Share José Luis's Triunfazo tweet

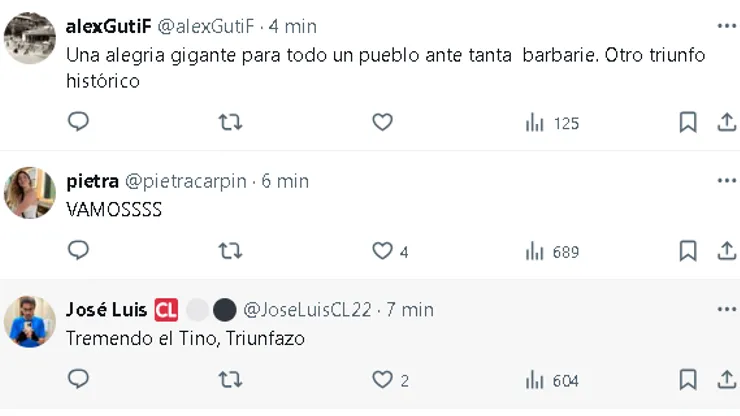coord(727,379)
